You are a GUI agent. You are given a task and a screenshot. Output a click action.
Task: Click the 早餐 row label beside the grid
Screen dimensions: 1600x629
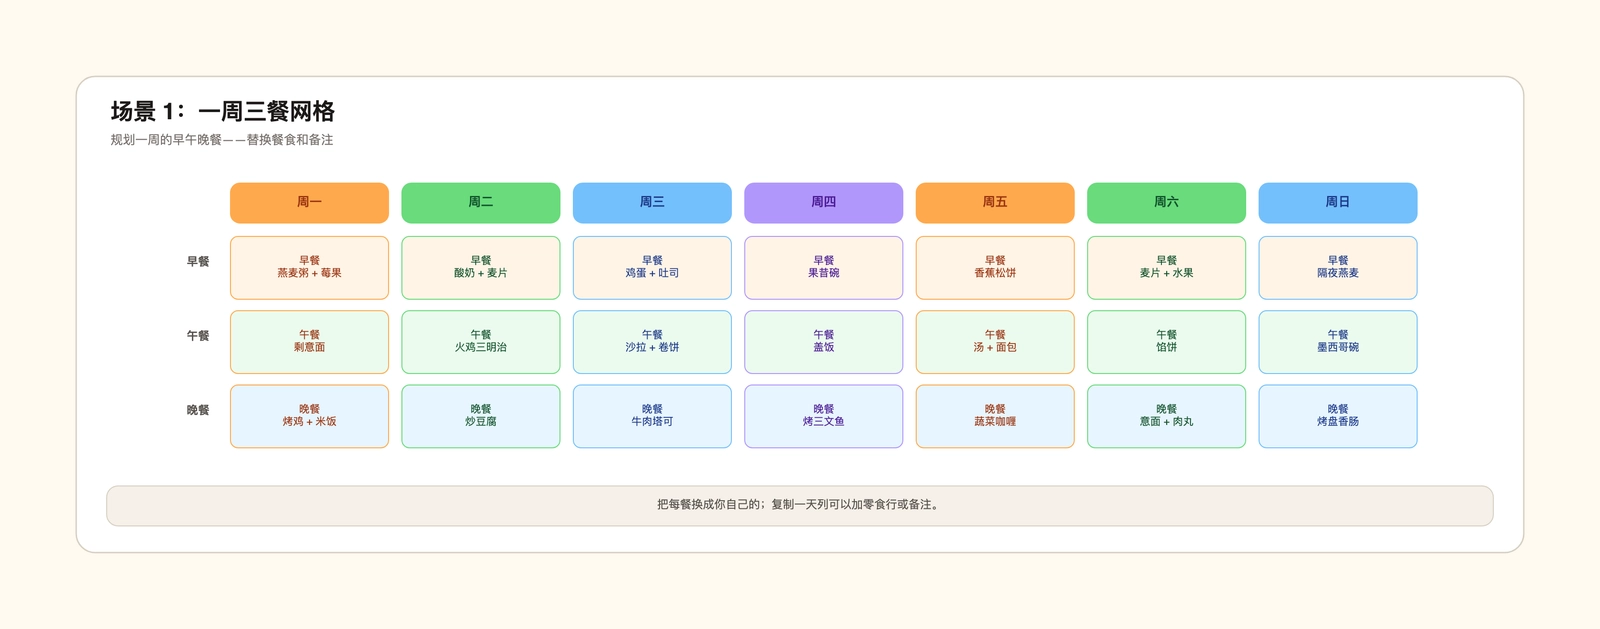coord(198,262)
